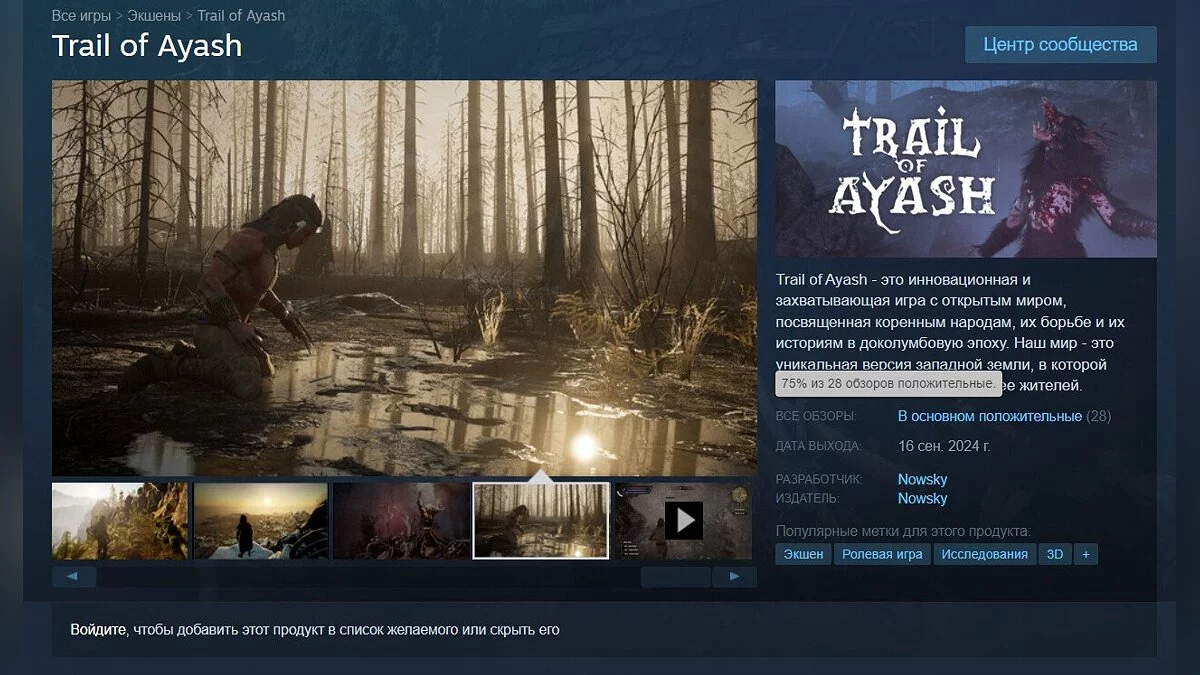Select the highlighted forest swamp thumbnail

(x=541, y=520)
